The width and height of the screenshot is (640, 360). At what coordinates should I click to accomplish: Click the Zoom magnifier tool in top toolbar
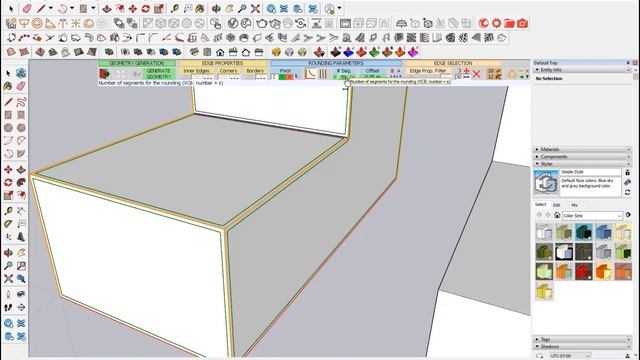coord(242,8)
